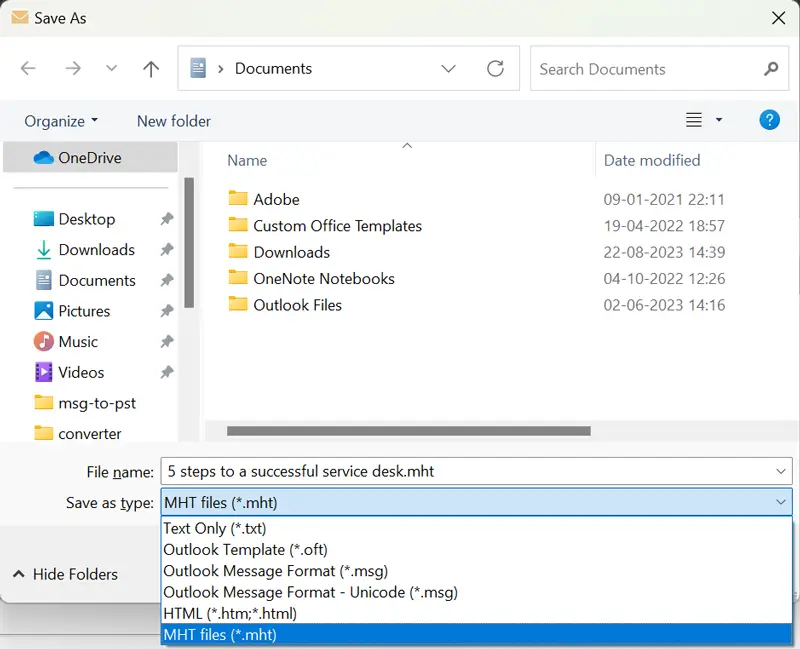
Task: Click the change view layout icon
Action: coord(694,120)
